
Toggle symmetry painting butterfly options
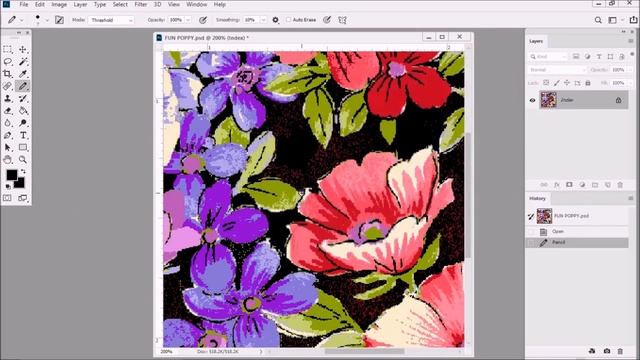pyautogui.click(x=342, y=20)
